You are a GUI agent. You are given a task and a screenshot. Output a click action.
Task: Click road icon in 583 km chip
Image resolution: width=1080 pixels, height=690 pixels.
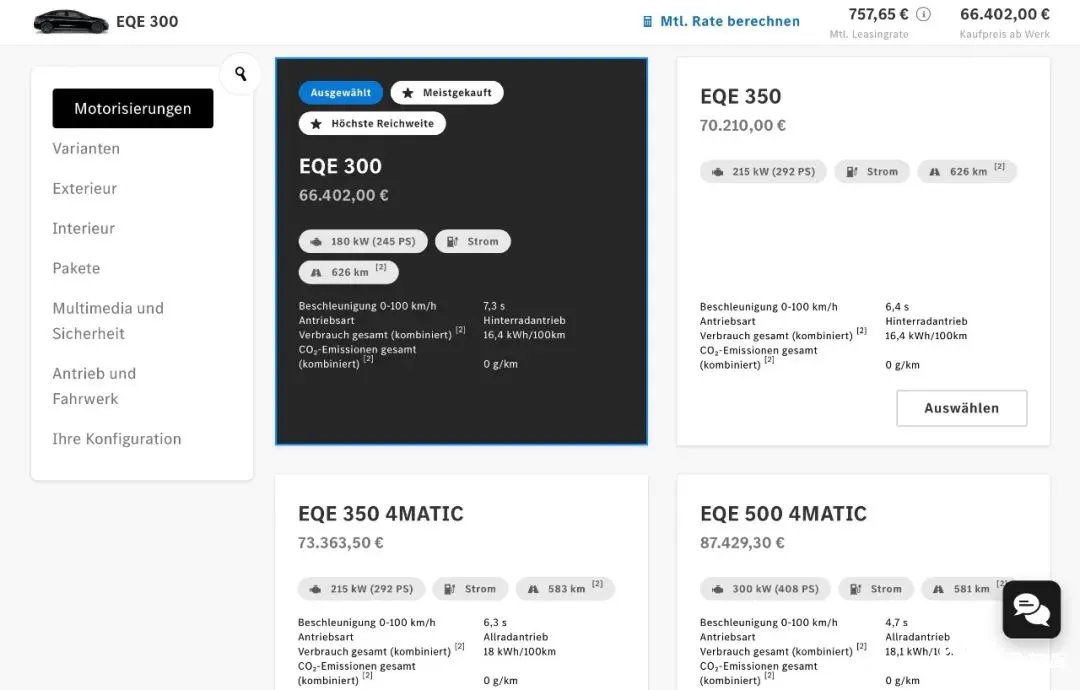point(533,589)
